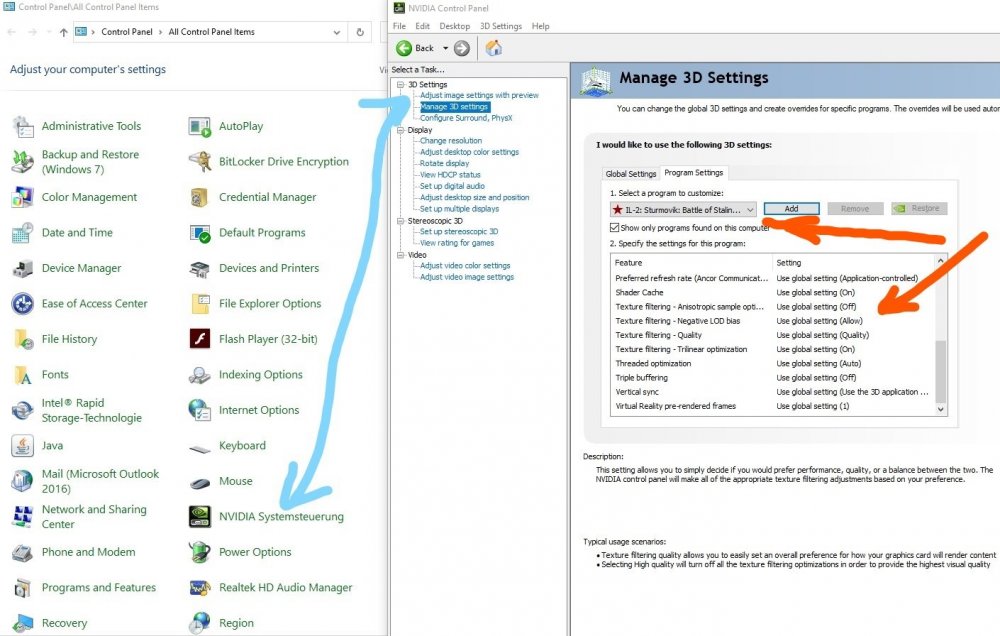This screenshot has width=1000, height=636.
Task: Open Power Options icon
Action: [x=200, y=552]
